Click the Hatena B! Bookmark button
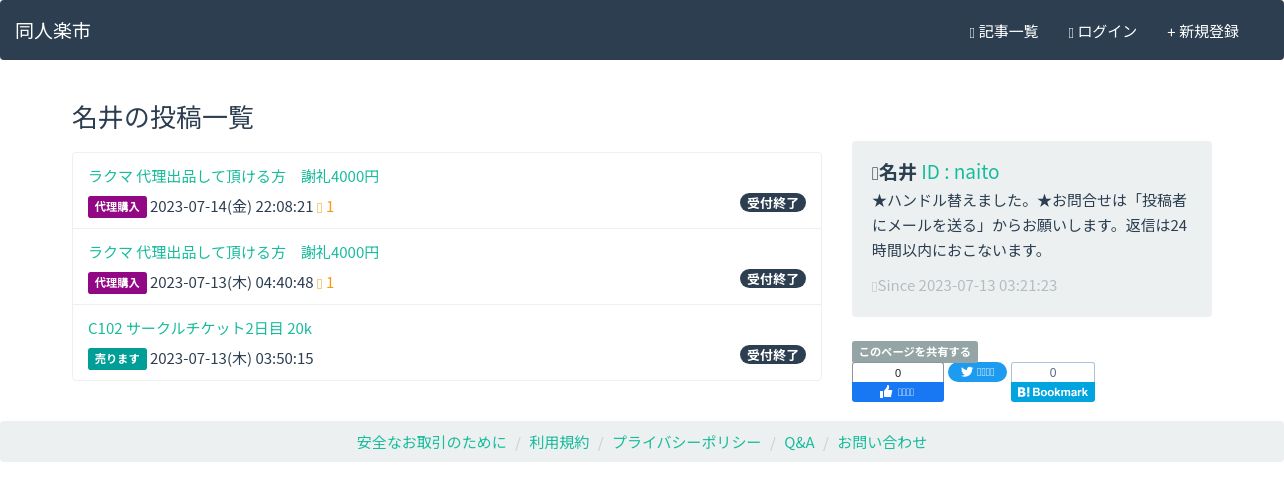 point(1053,392)
